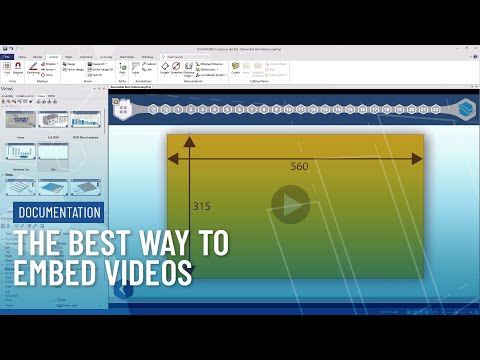Select the Length measurement tool
This screenshot has width=480, height=360.
pyautogui.click(x=165, y=68)
